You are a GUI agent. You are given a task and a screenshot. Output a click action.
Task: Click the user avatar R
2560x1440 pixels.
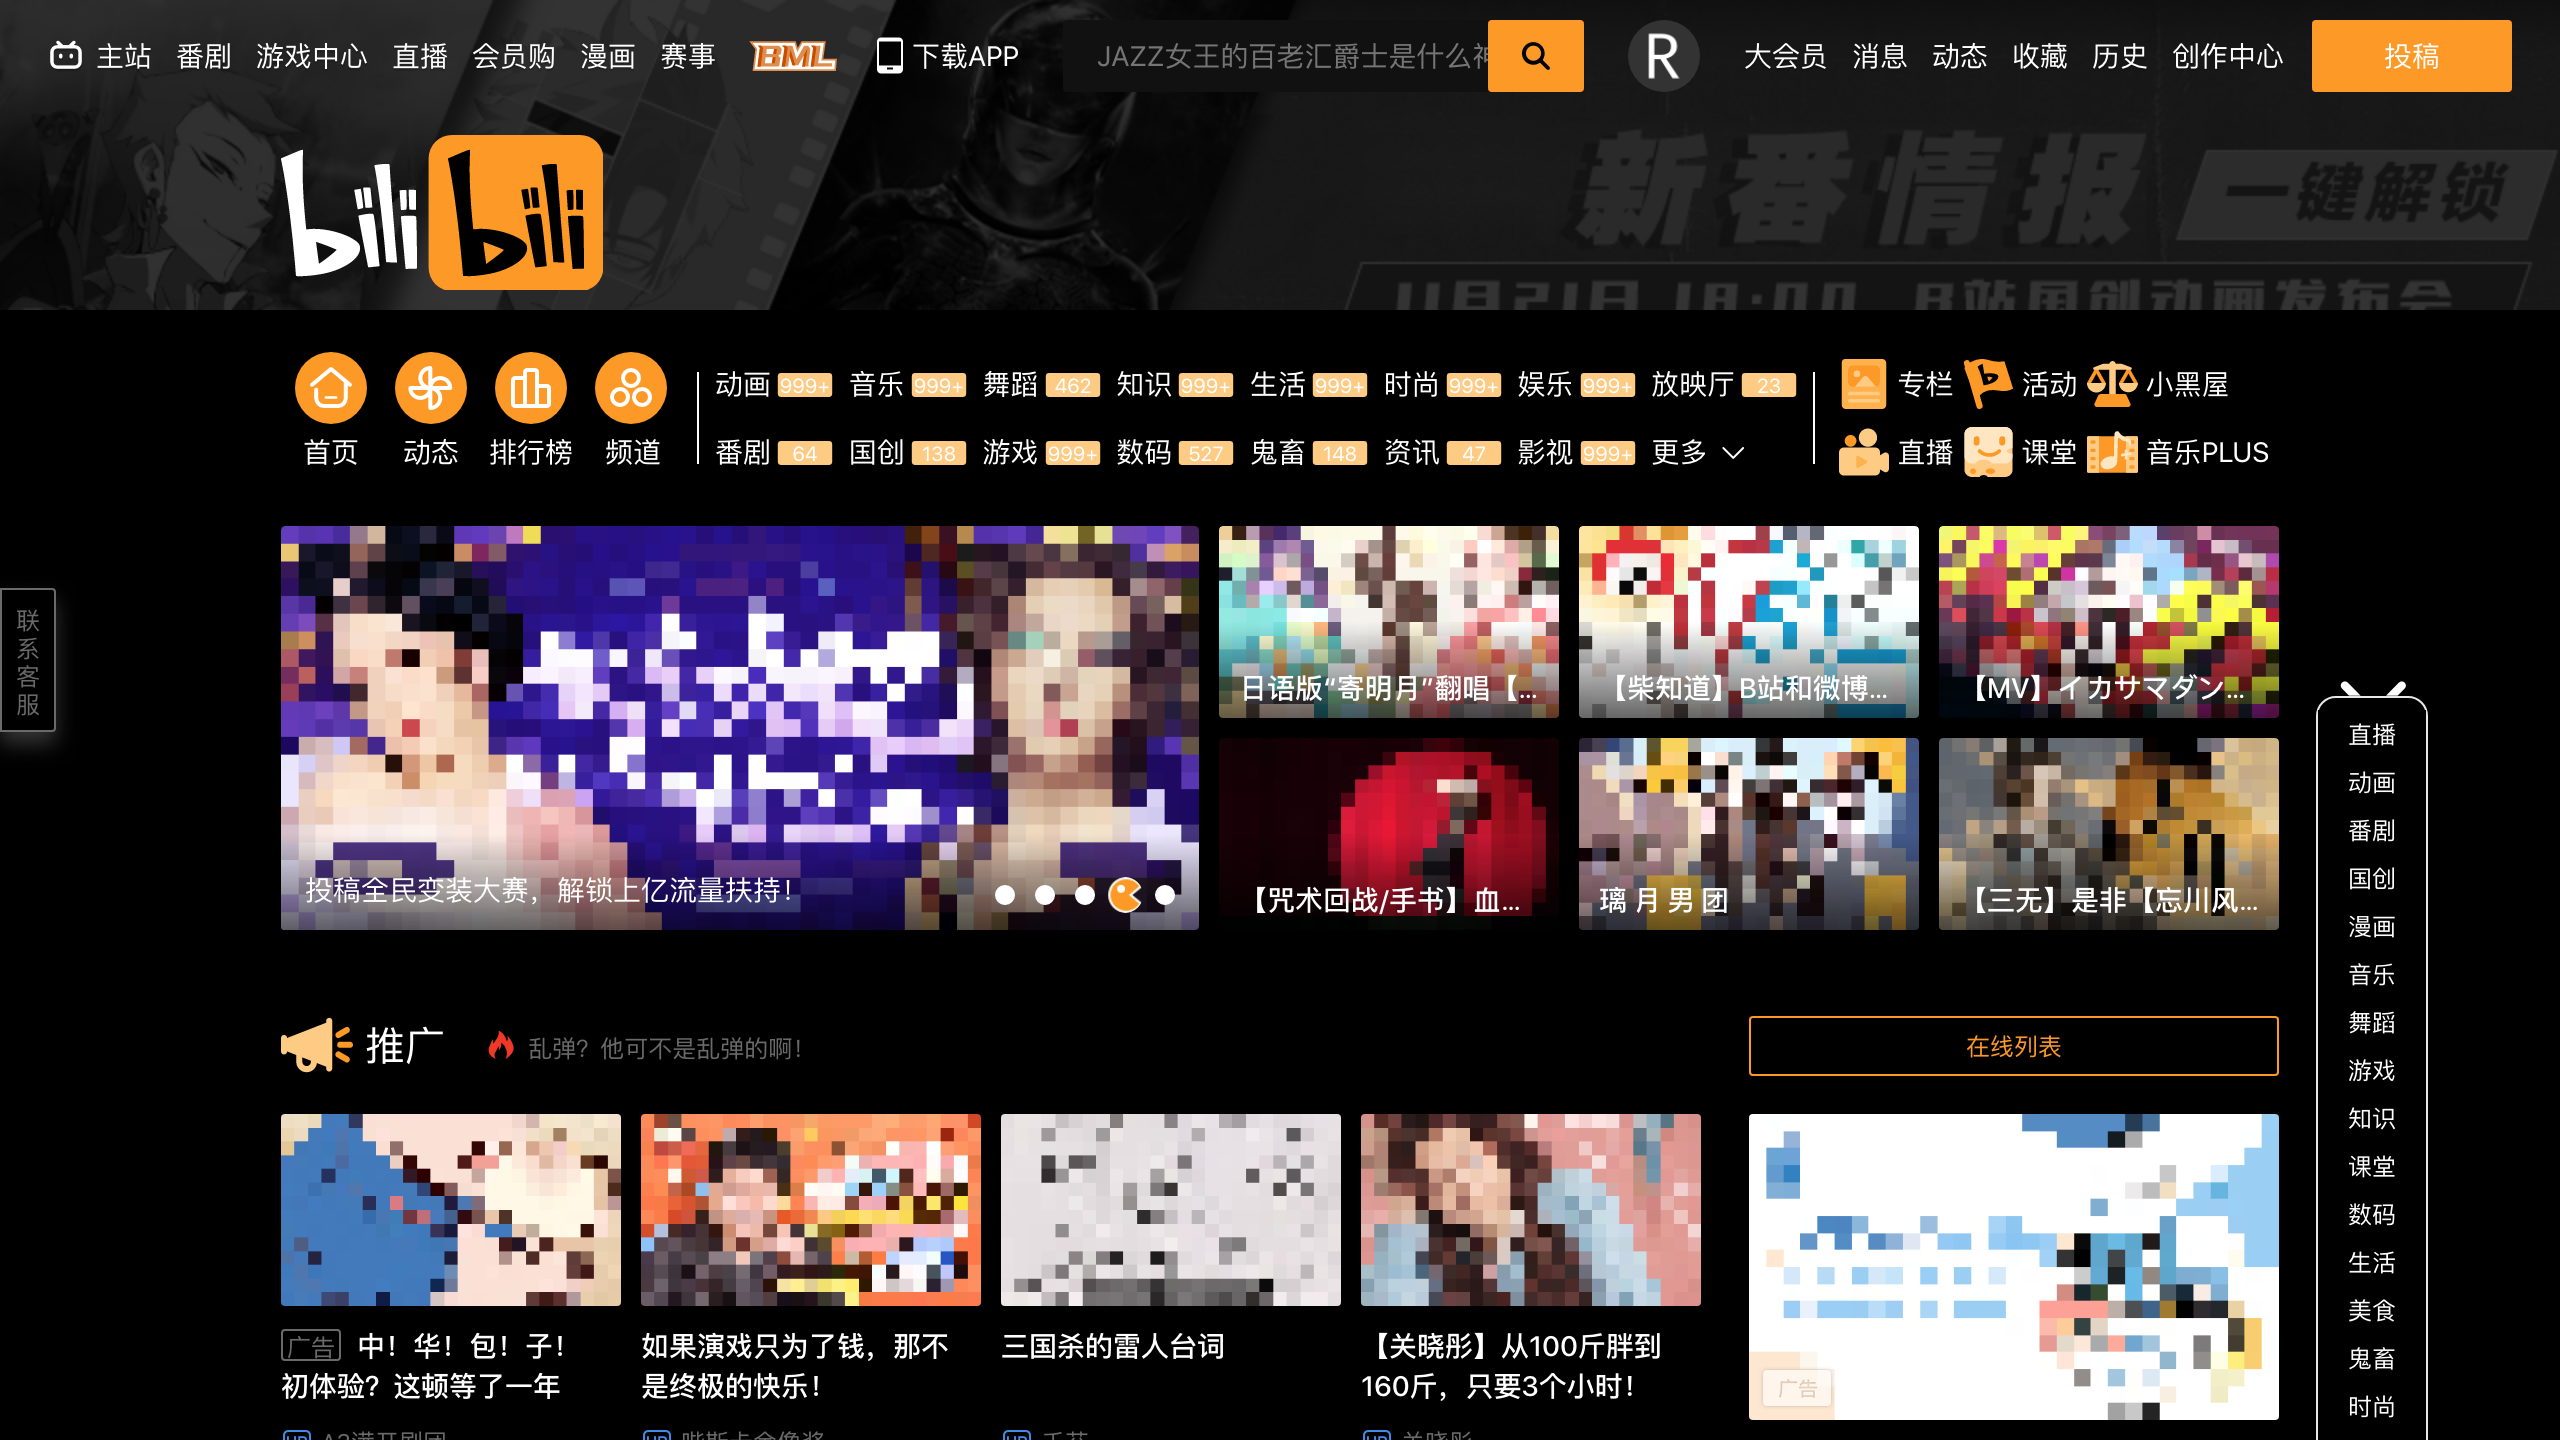[x=1663, y=56]
